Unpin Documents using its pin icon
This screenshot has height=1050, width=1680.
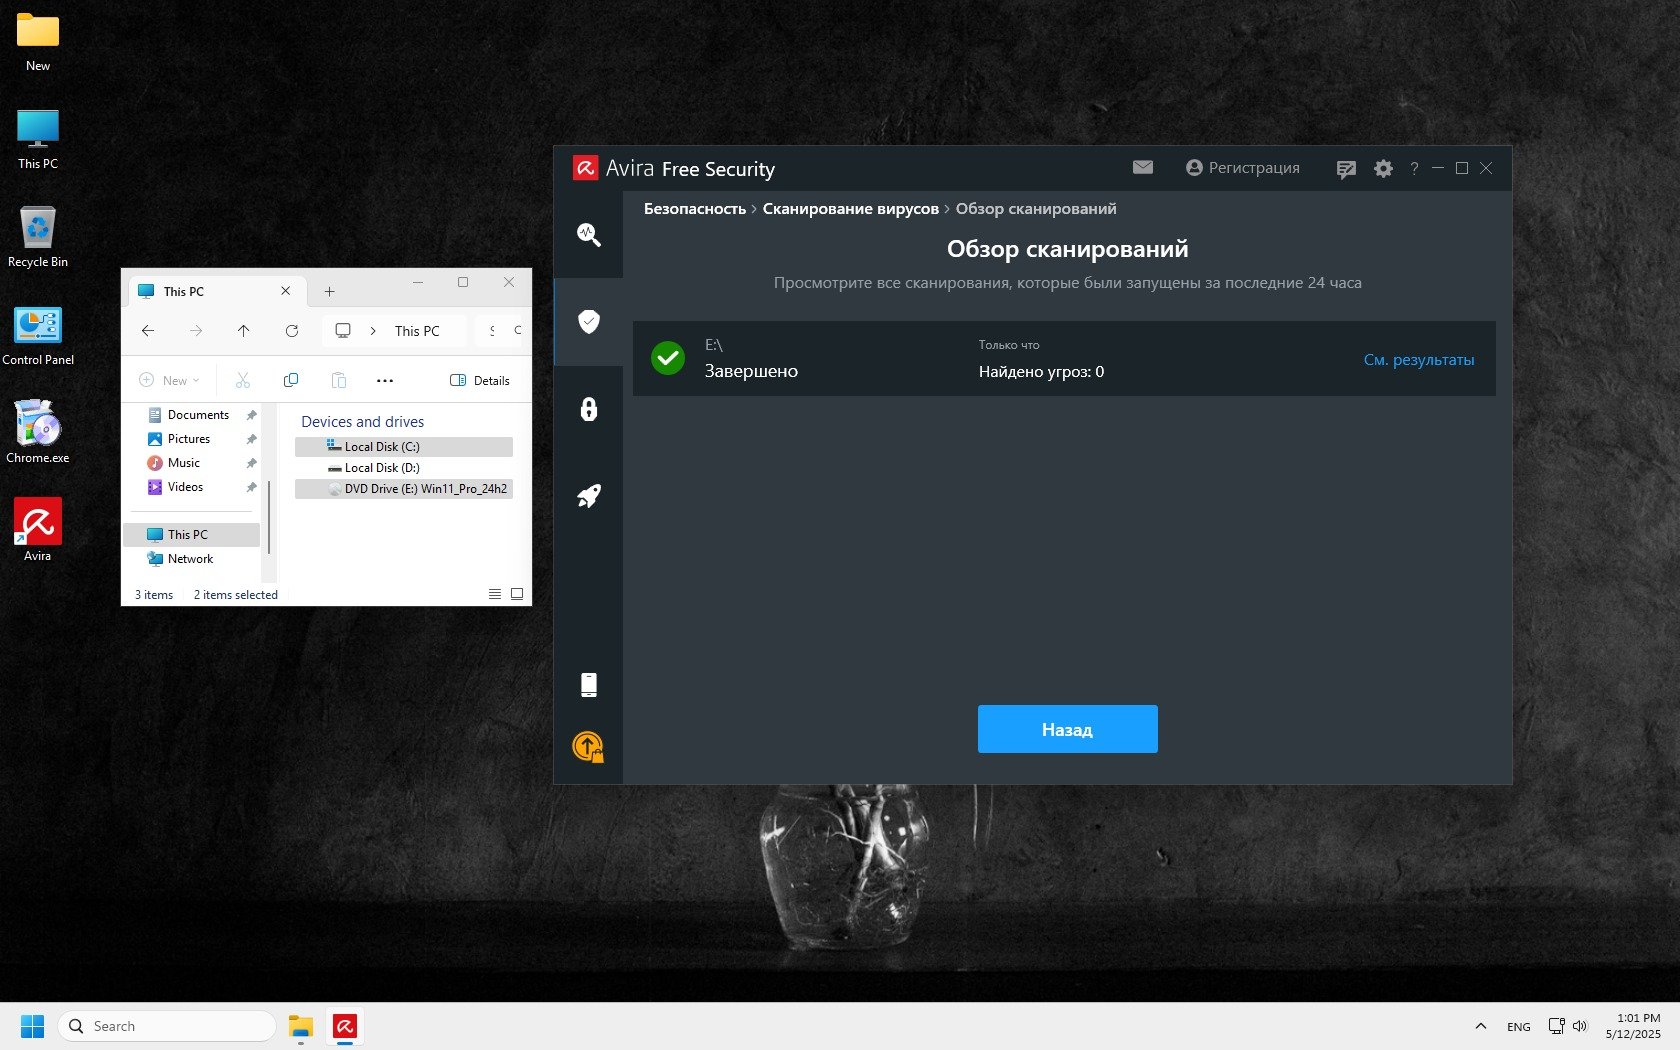coord(251,415)
